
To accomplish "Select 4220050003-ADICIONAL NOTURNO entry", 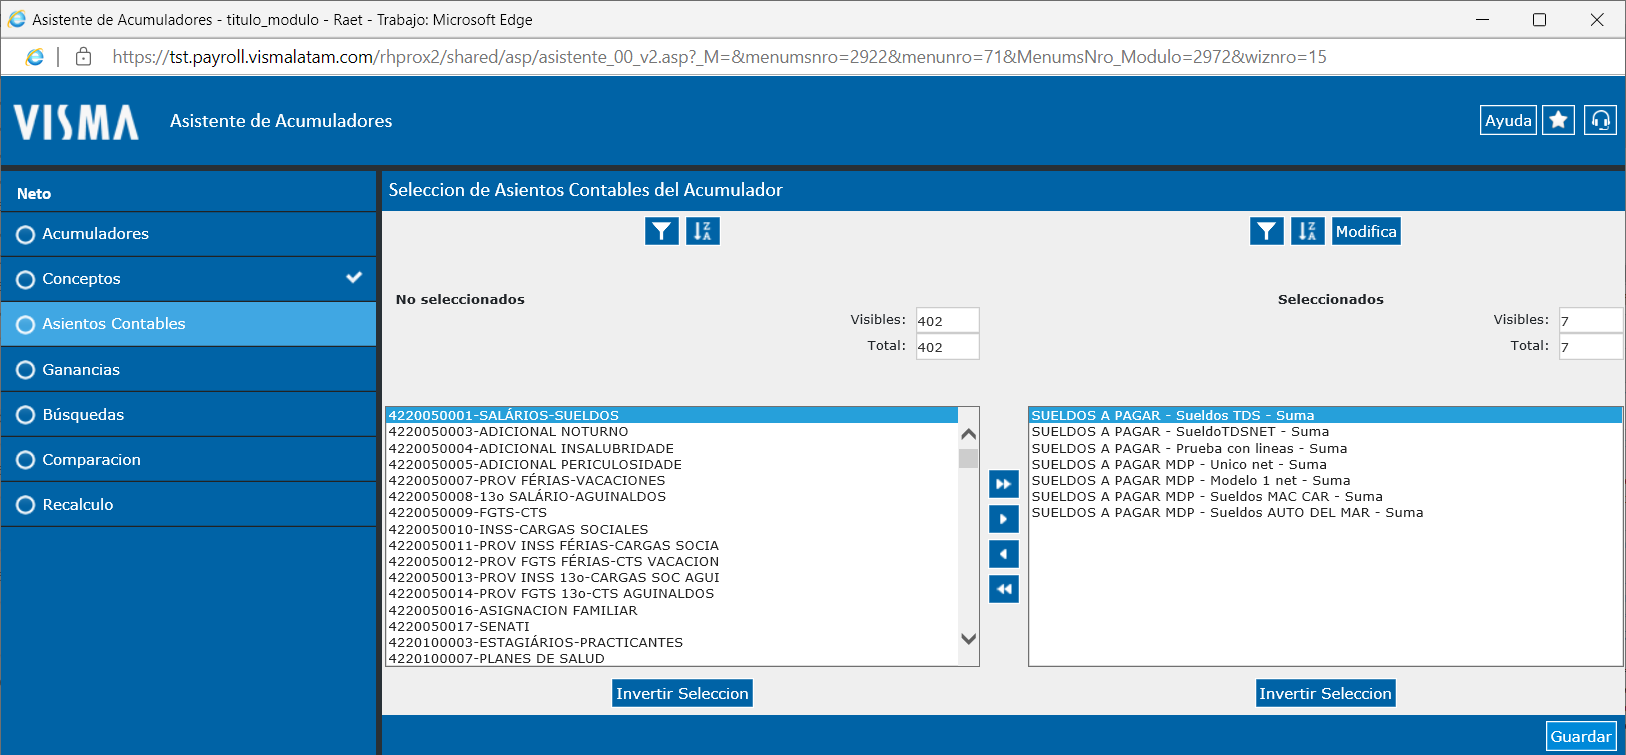I will [x=672, y=432].
